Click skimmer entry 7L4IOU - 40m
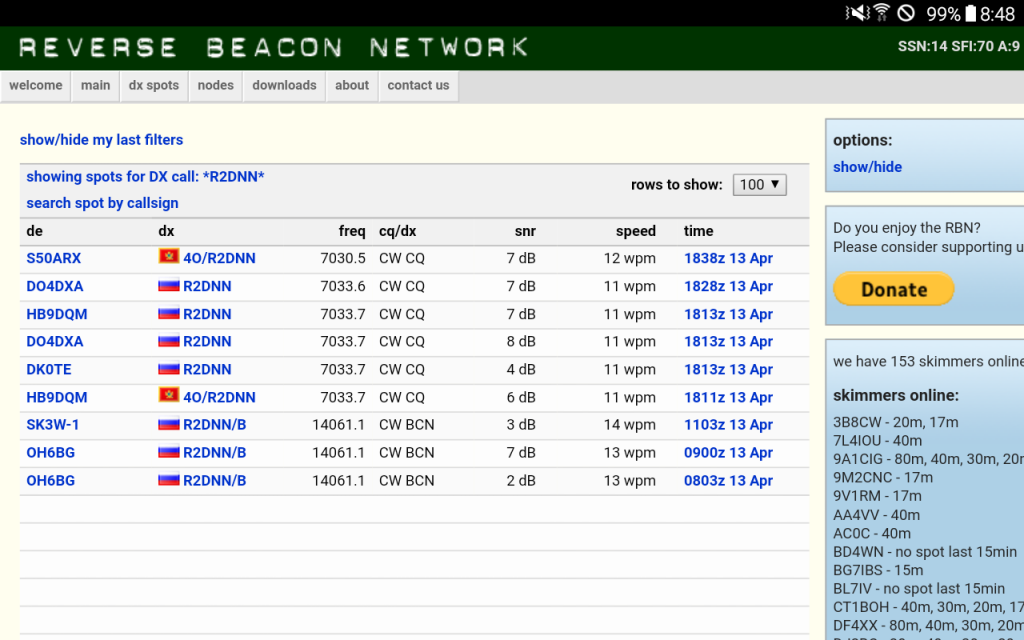 (x=877, y=440)
